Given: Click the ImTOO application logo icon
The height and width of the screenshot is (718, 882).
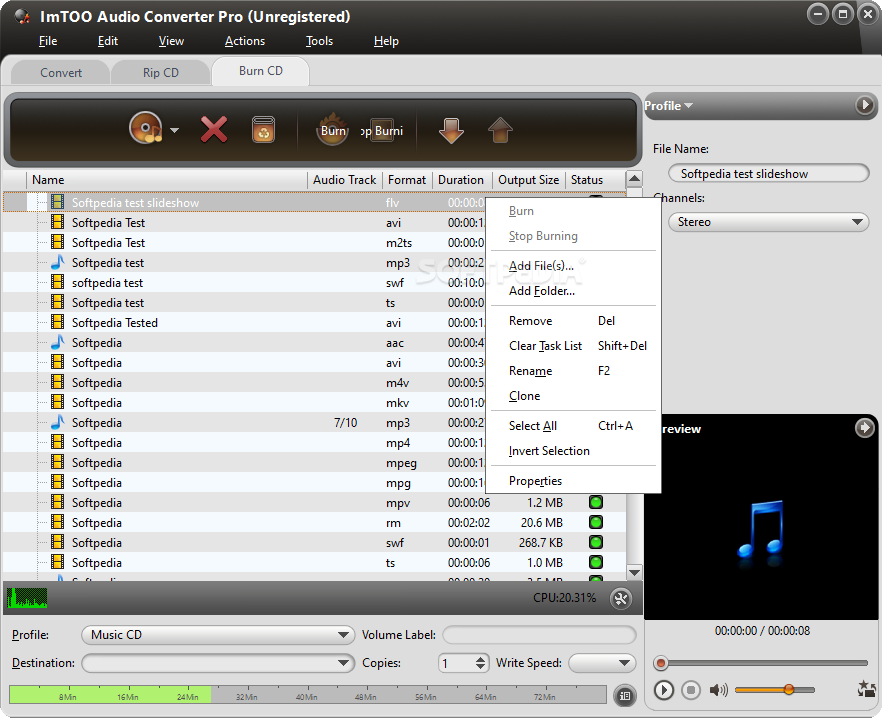Looking at the screenshot, I should pyautogui.click(x=22, y=16).
